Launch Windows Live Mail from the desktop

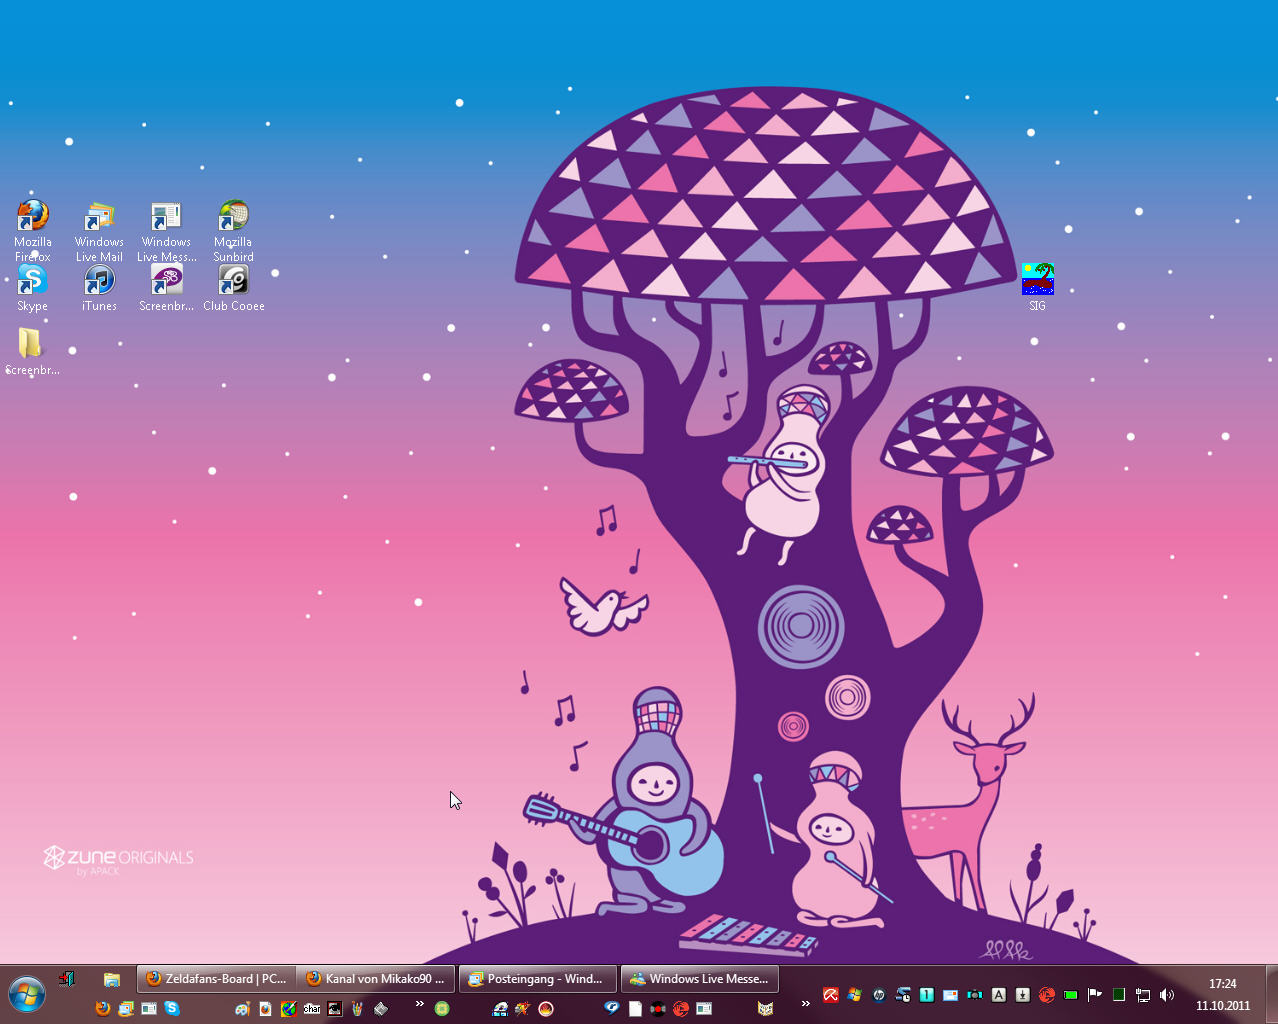tap(99, 217)
